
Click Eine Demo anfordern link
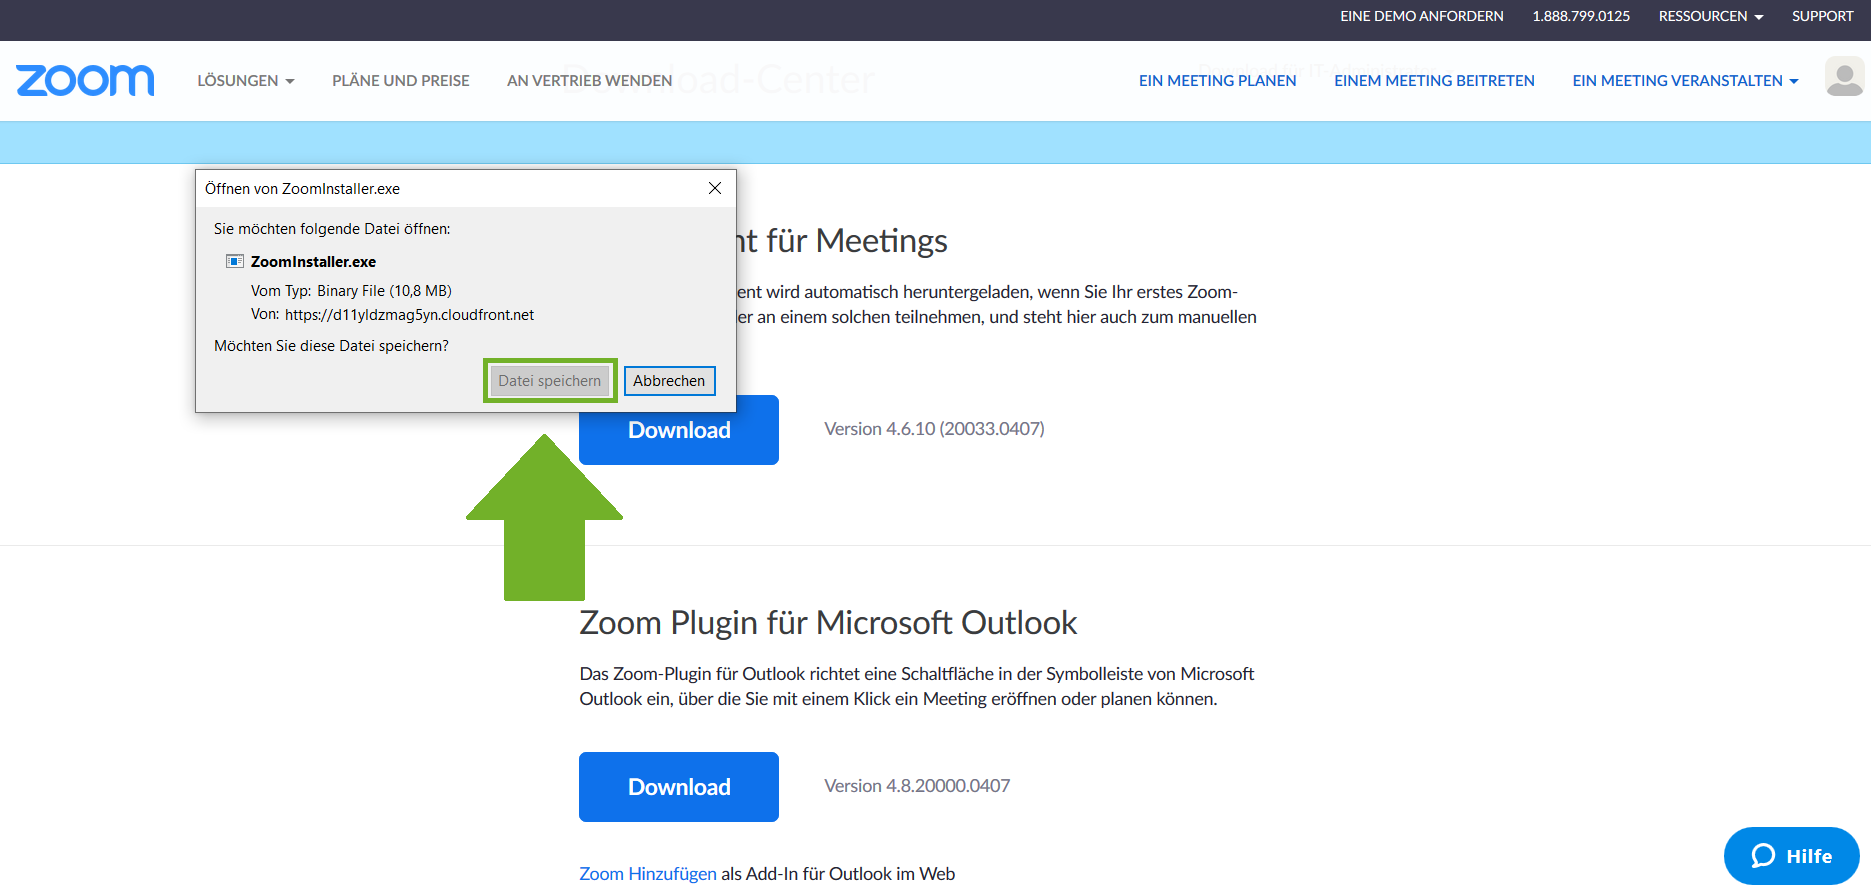(1421, 16)
